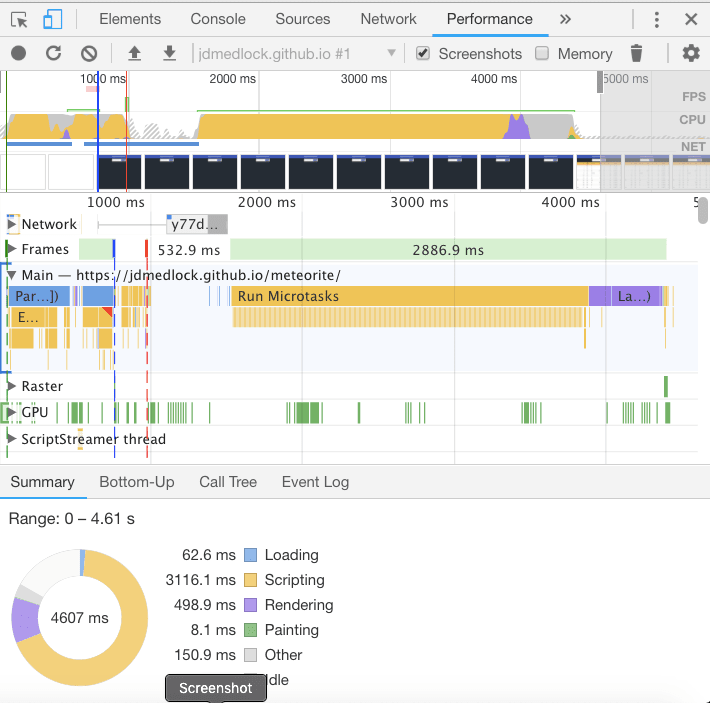Expand the GPU track
The width and height of the screenshot is (710, 703).
[x=11, y=412]
